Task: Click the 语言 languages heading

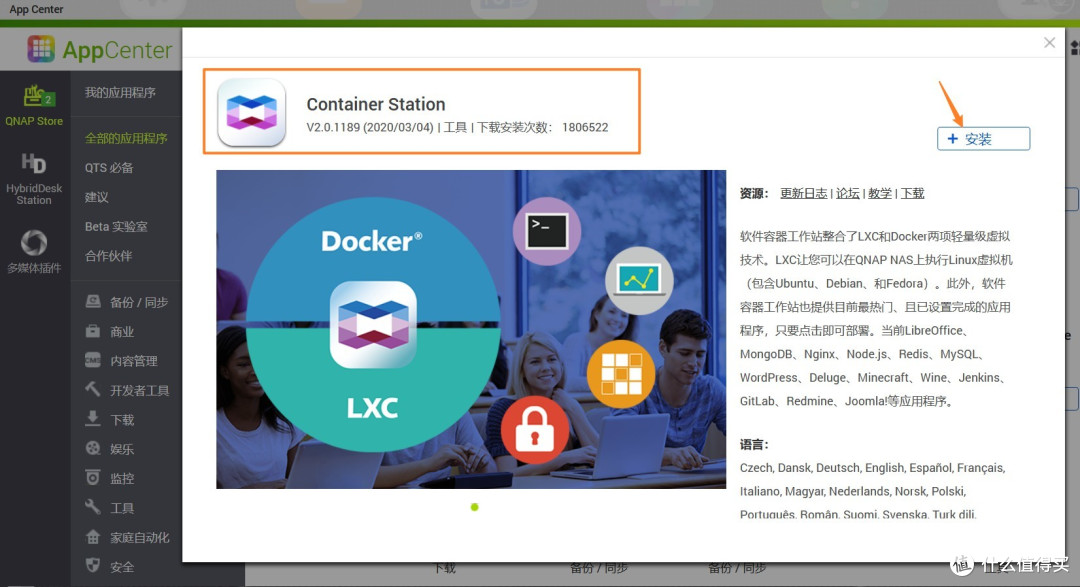Action: pos(754,444)
